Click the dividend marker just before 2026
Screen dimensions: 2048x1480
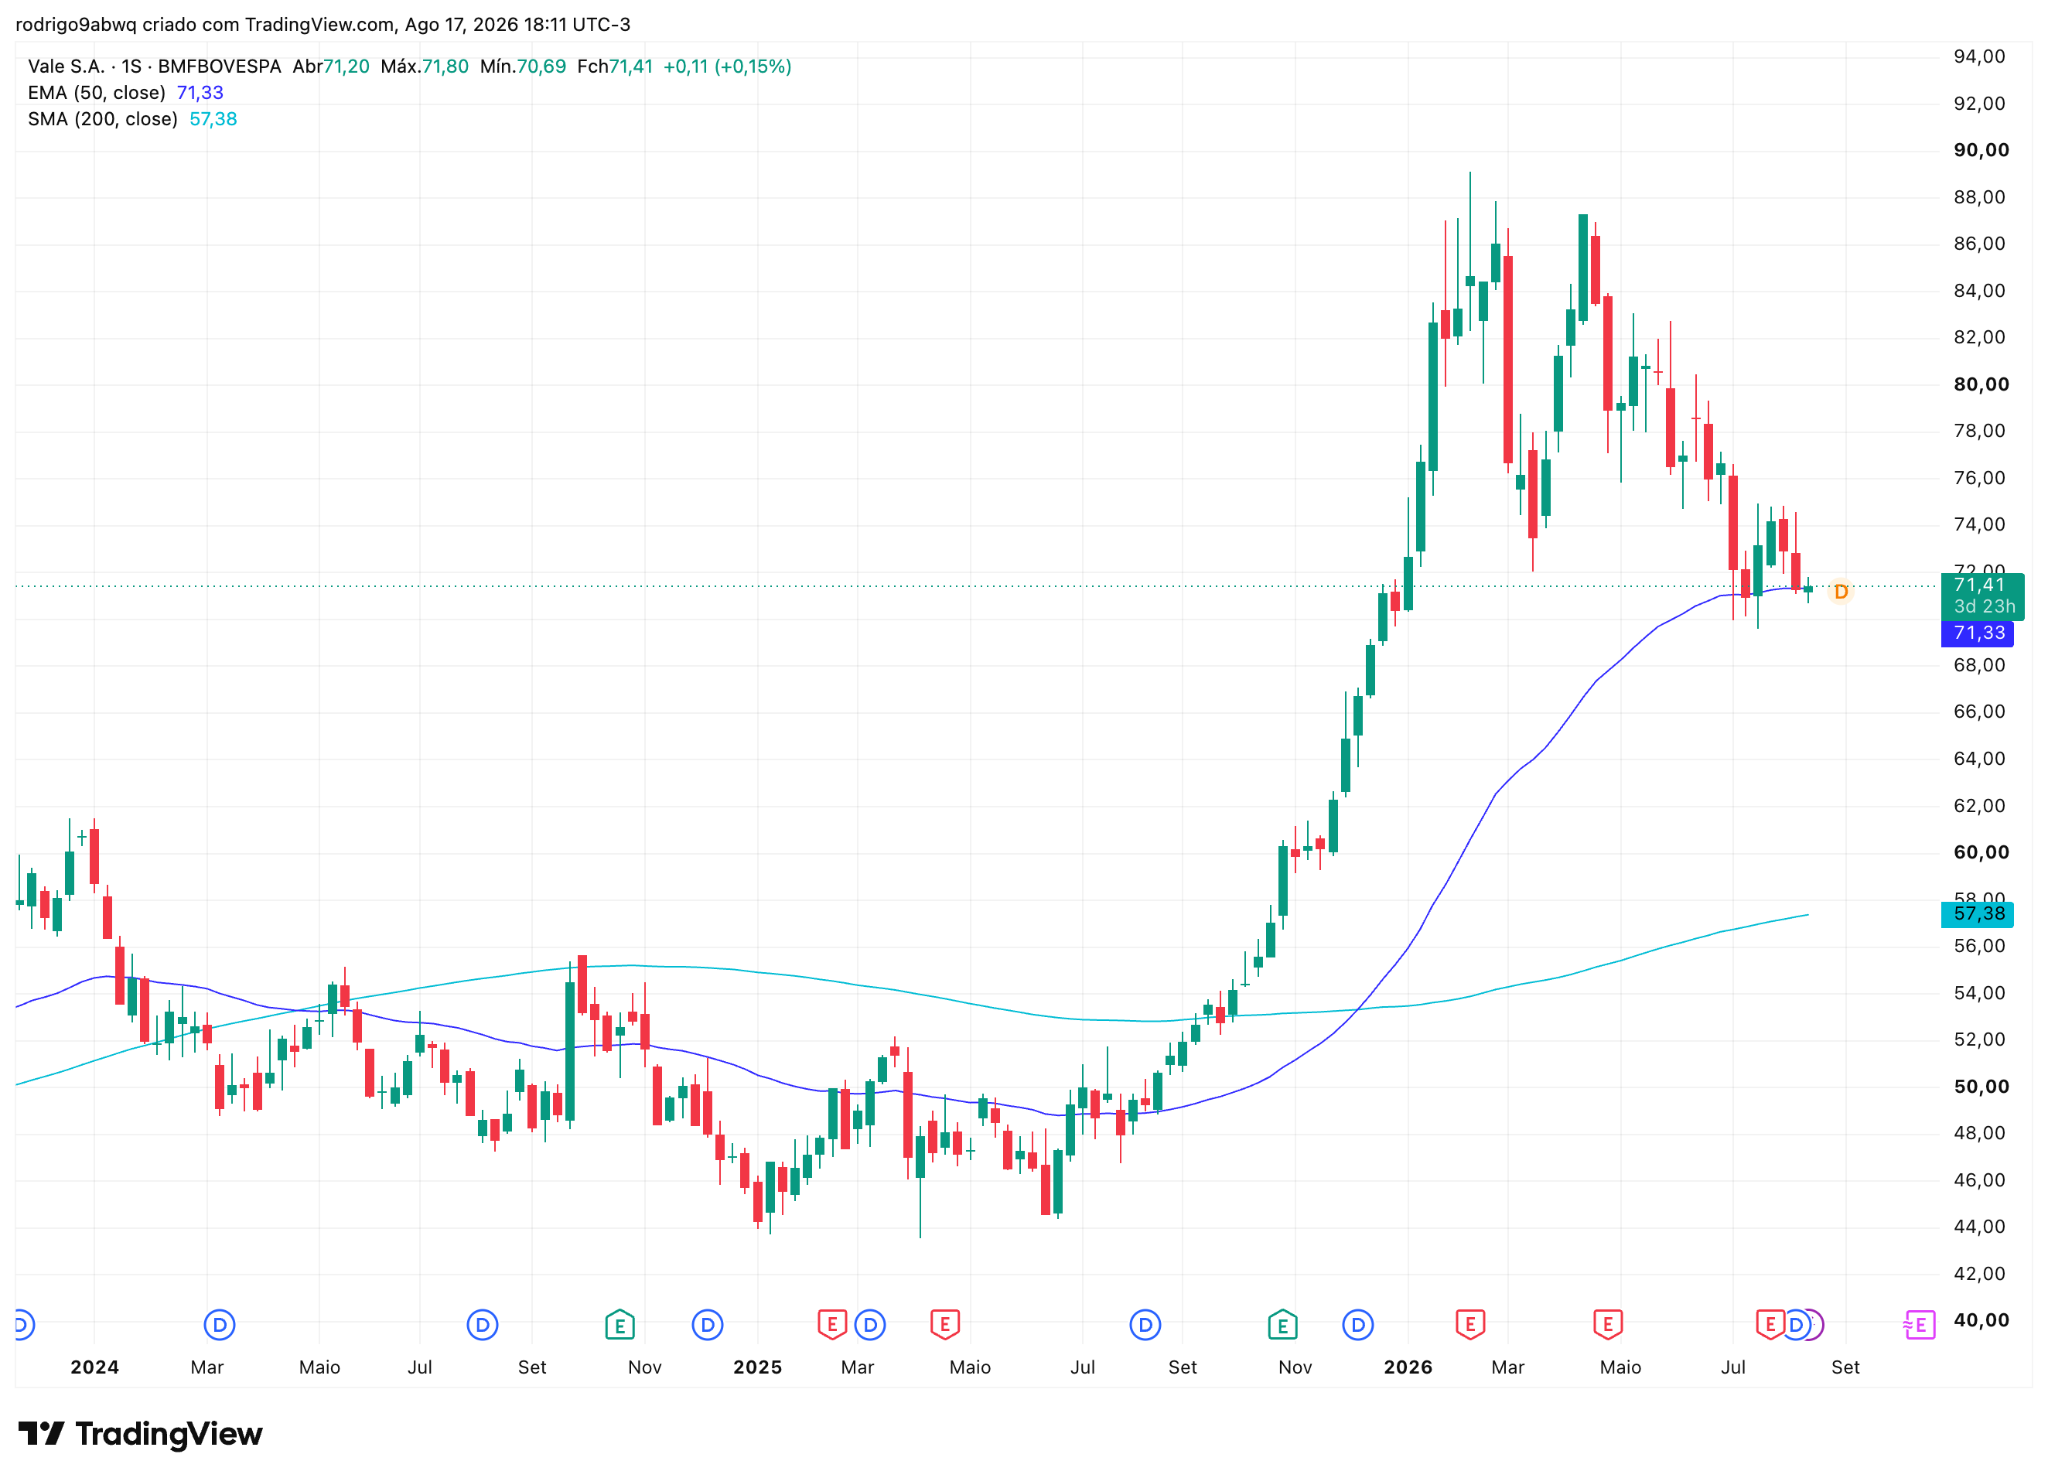(1357, 1325)
